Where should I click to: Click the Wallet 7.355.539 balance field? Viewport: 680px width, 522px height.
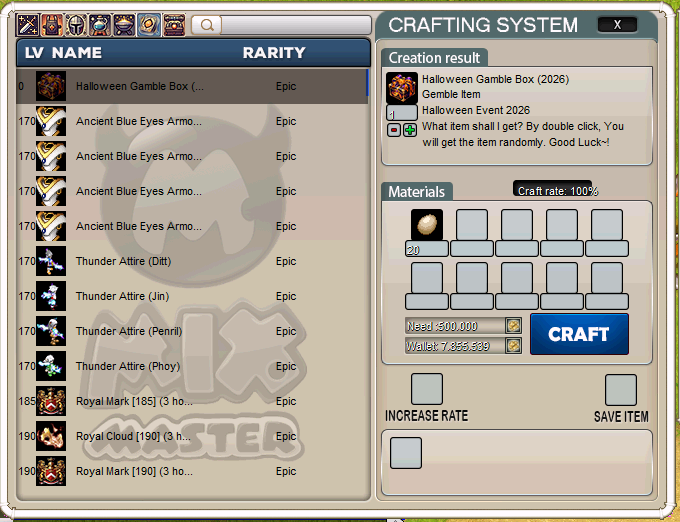point(455,346)
